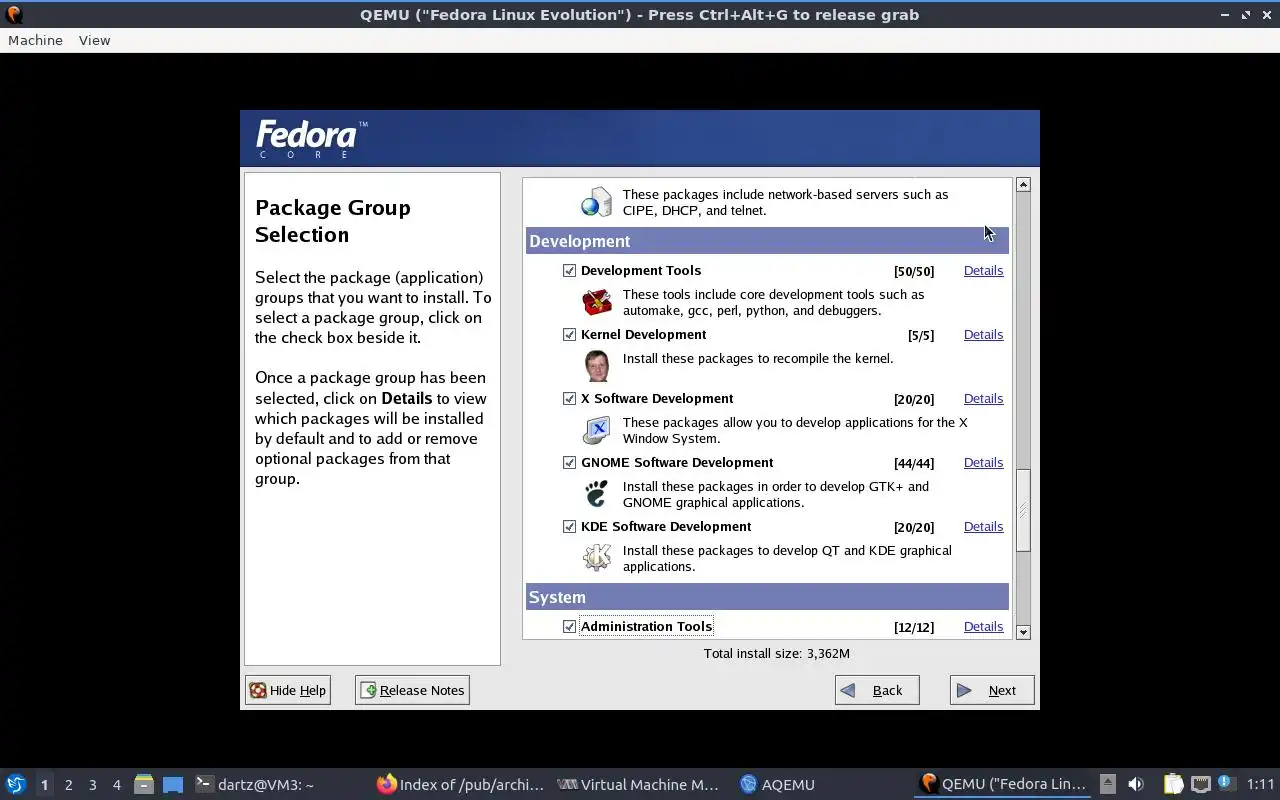The height and width of the screenshot is (800, 1280).
Task: Click the KDE gear icon
Action: 597,558
